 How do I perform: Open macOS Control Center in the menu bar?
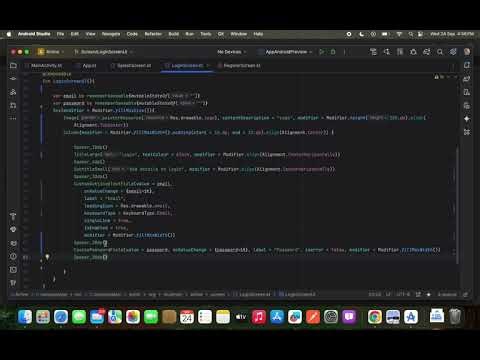click(421, 34)
